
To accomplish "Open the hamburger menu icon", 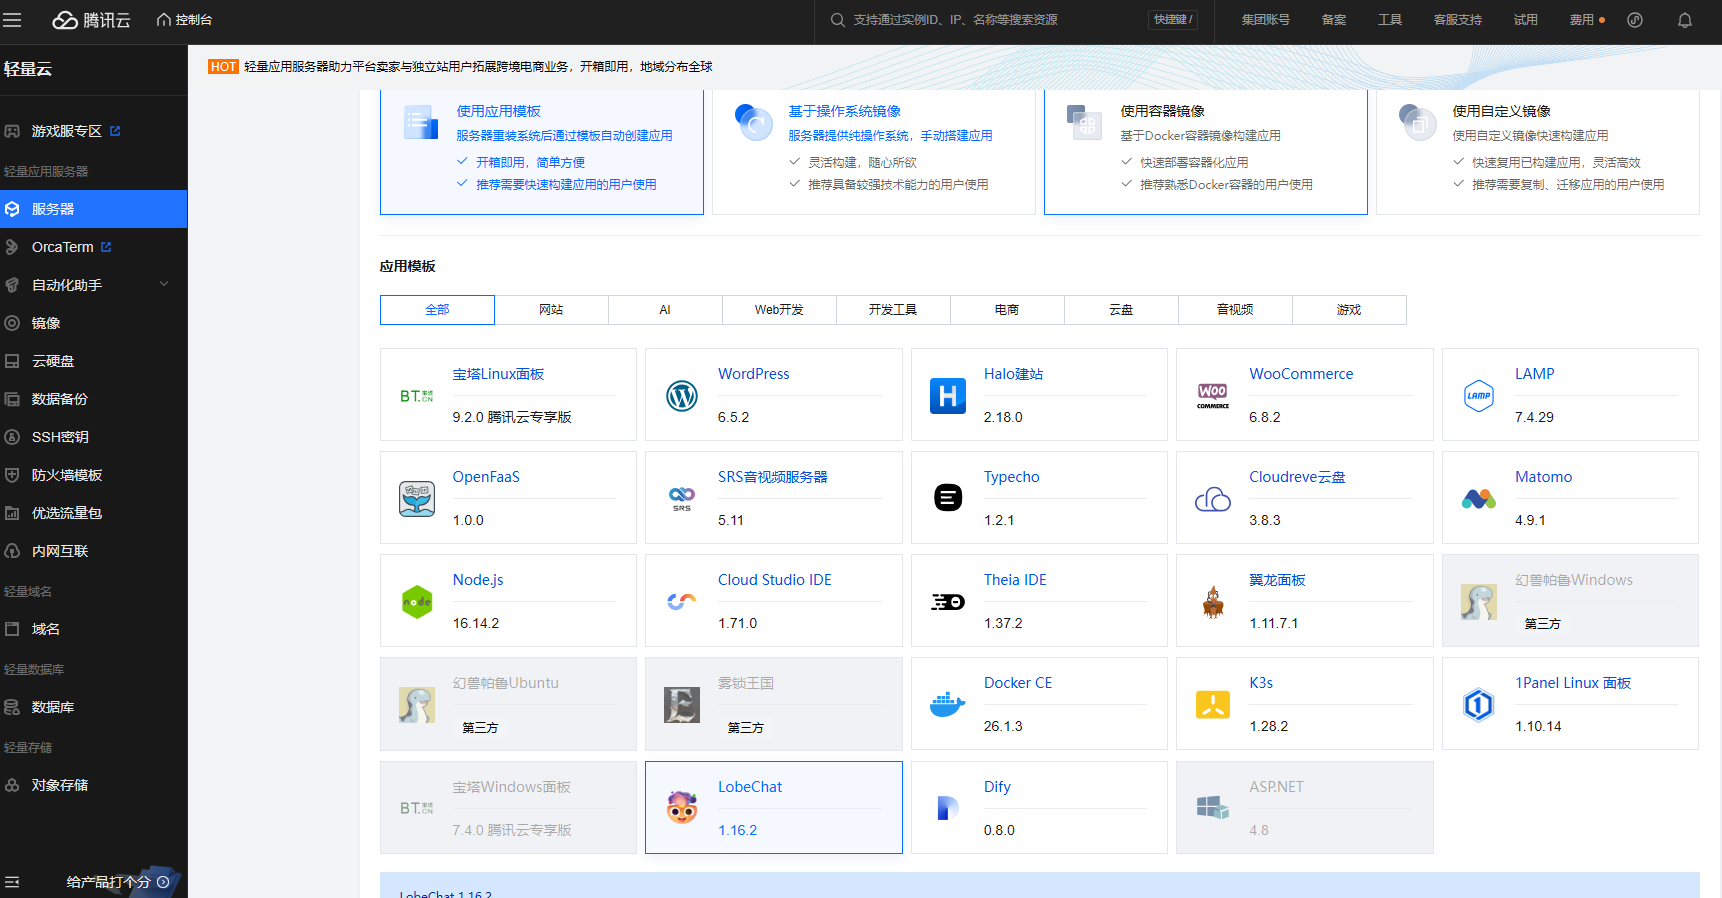I will pos(12,20).
